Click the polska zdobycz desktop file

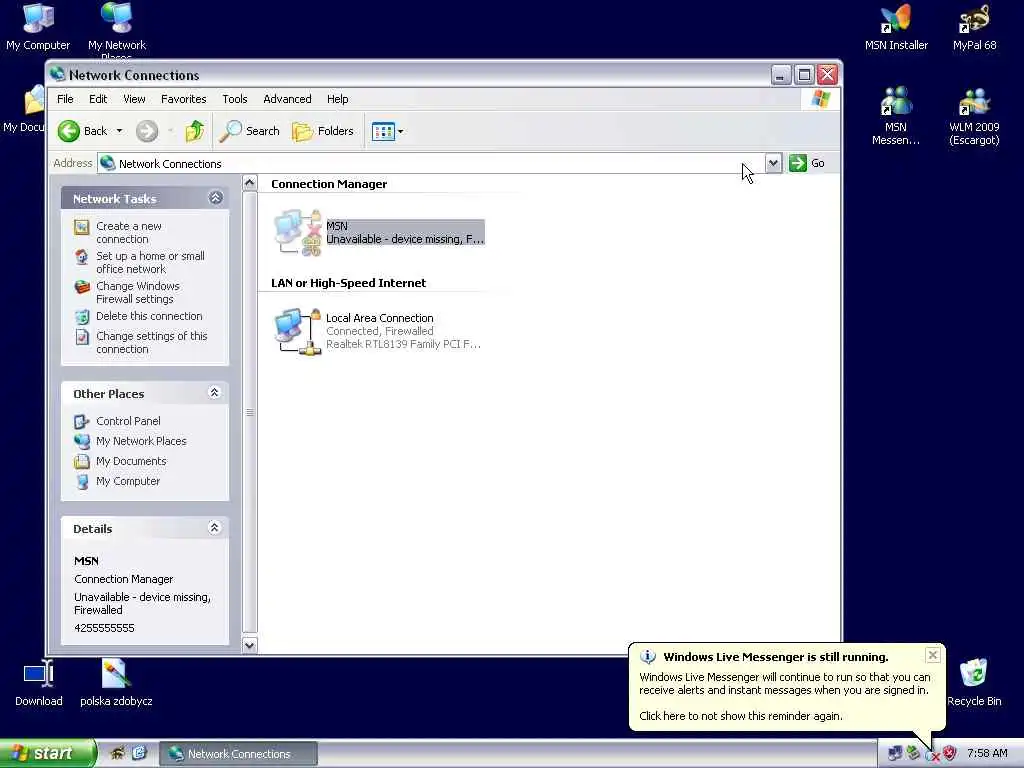[x=116, y=682]
